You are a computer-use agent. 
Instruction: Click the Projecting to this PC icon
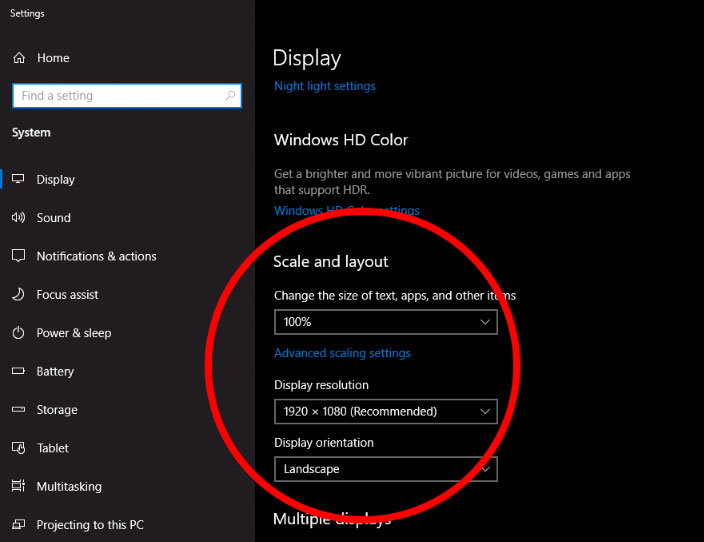(18, 525)
